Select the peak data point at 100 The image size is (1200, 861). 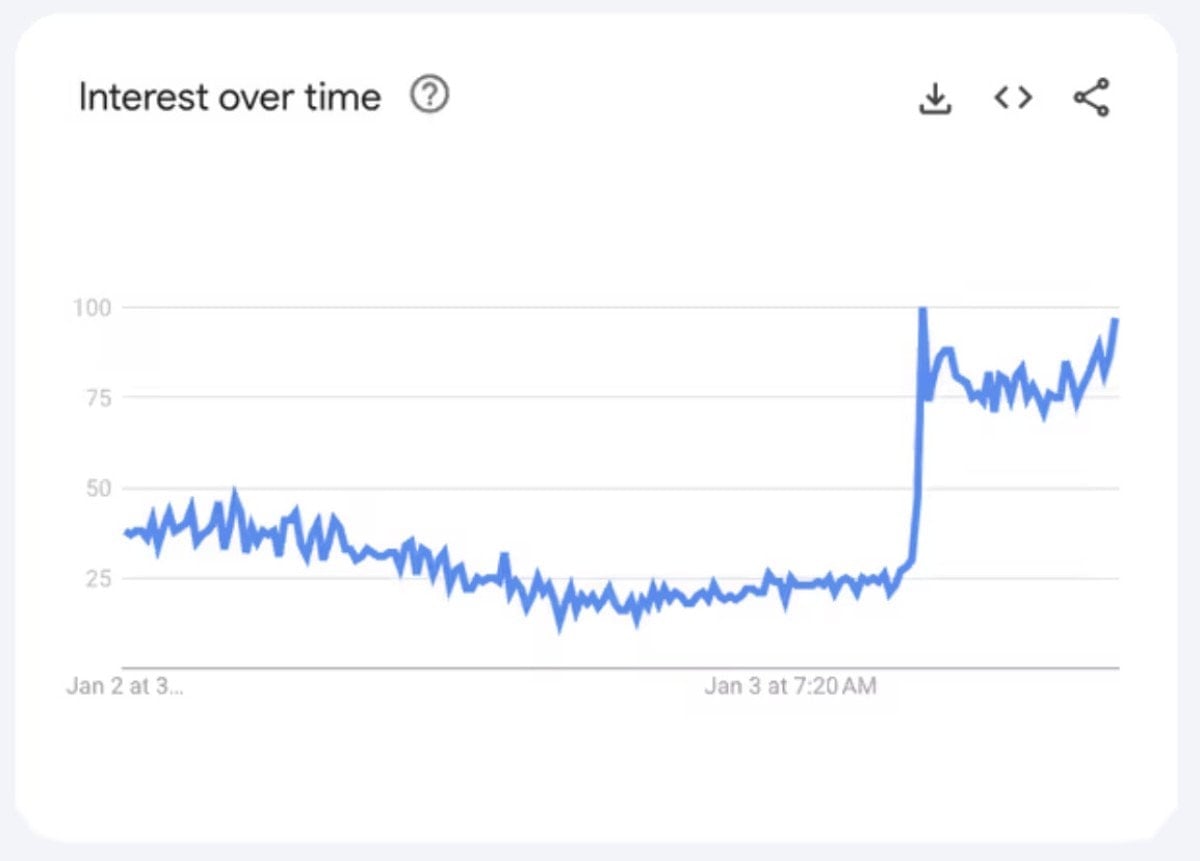coord(922,309)
